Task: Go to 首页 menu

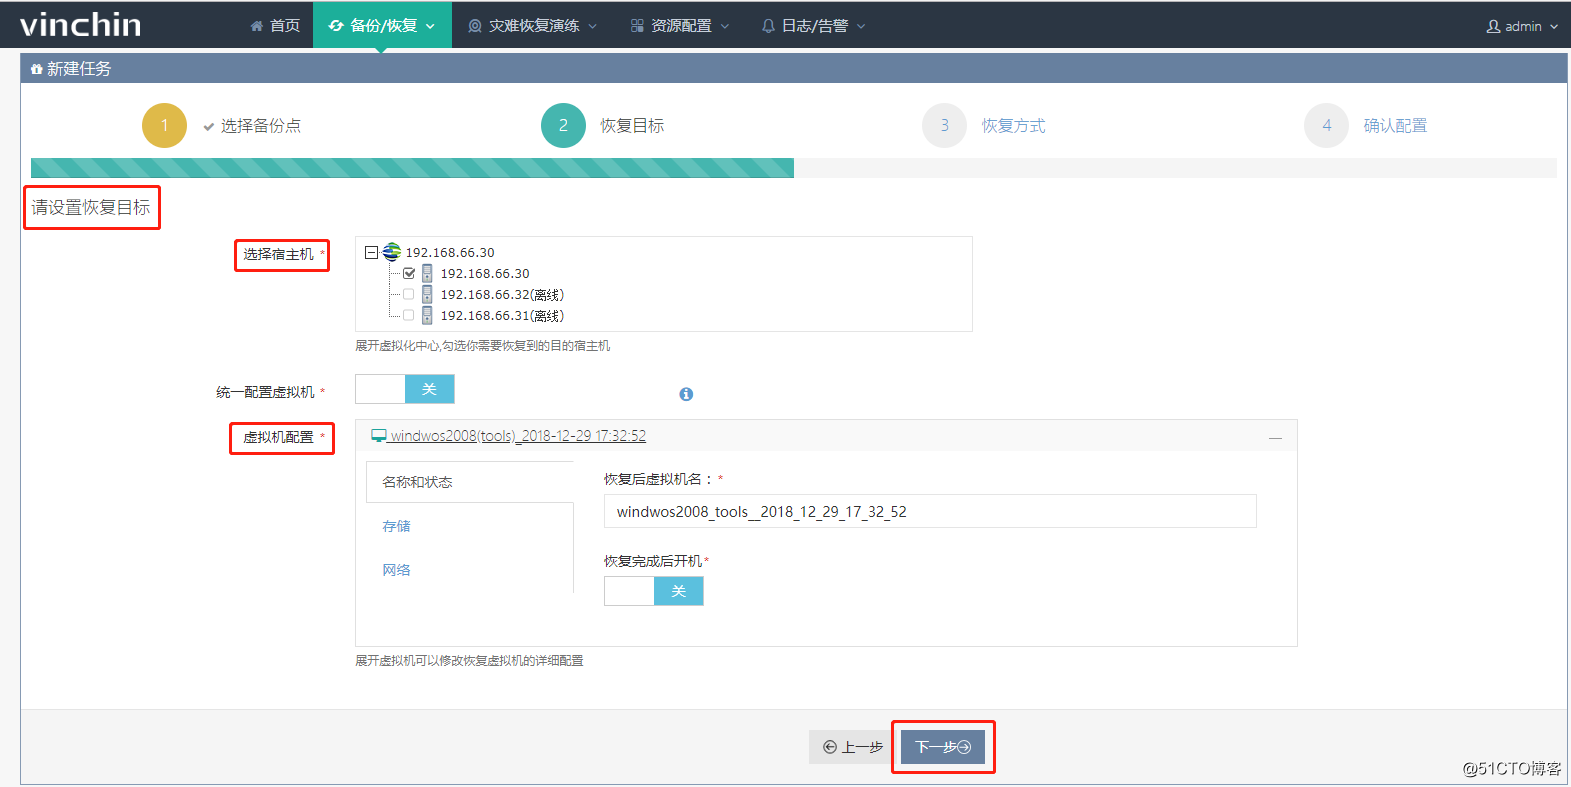Action: (x=275, y=26)
